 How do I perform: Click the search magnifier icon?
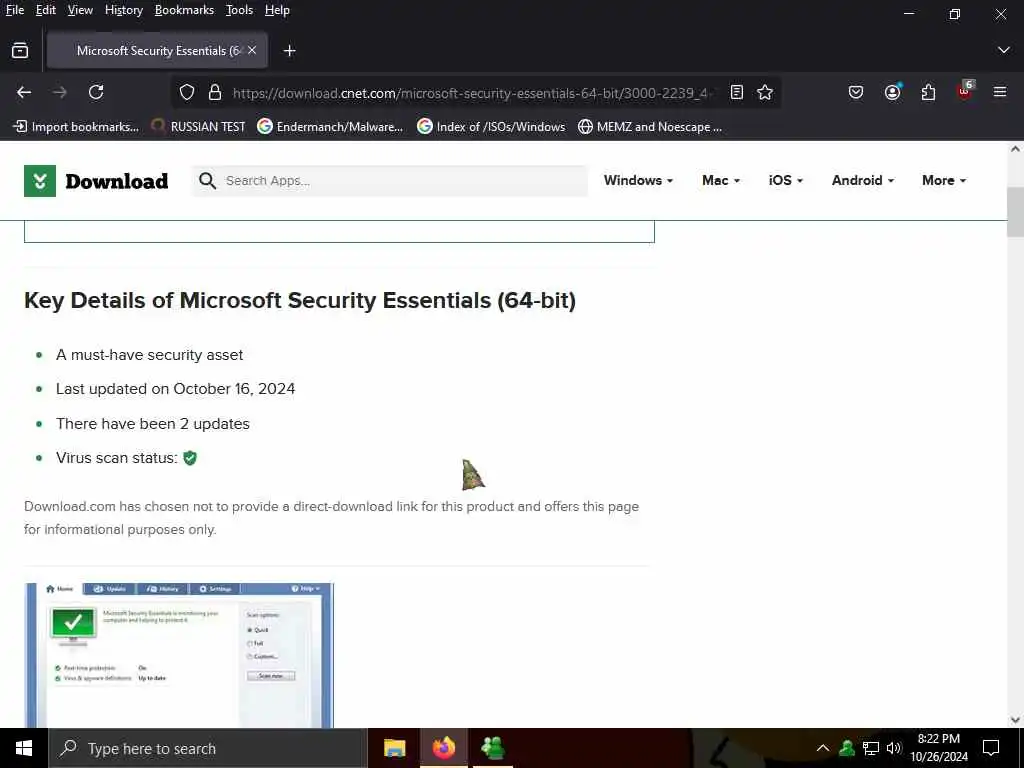coord(207,181)
